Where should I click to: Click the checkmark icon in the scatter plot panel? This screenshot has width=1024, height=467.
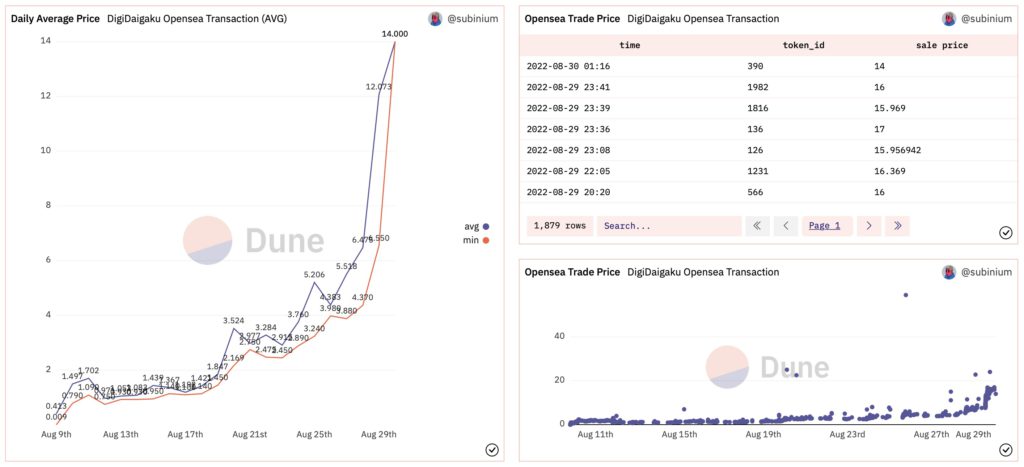point(1005,450)
